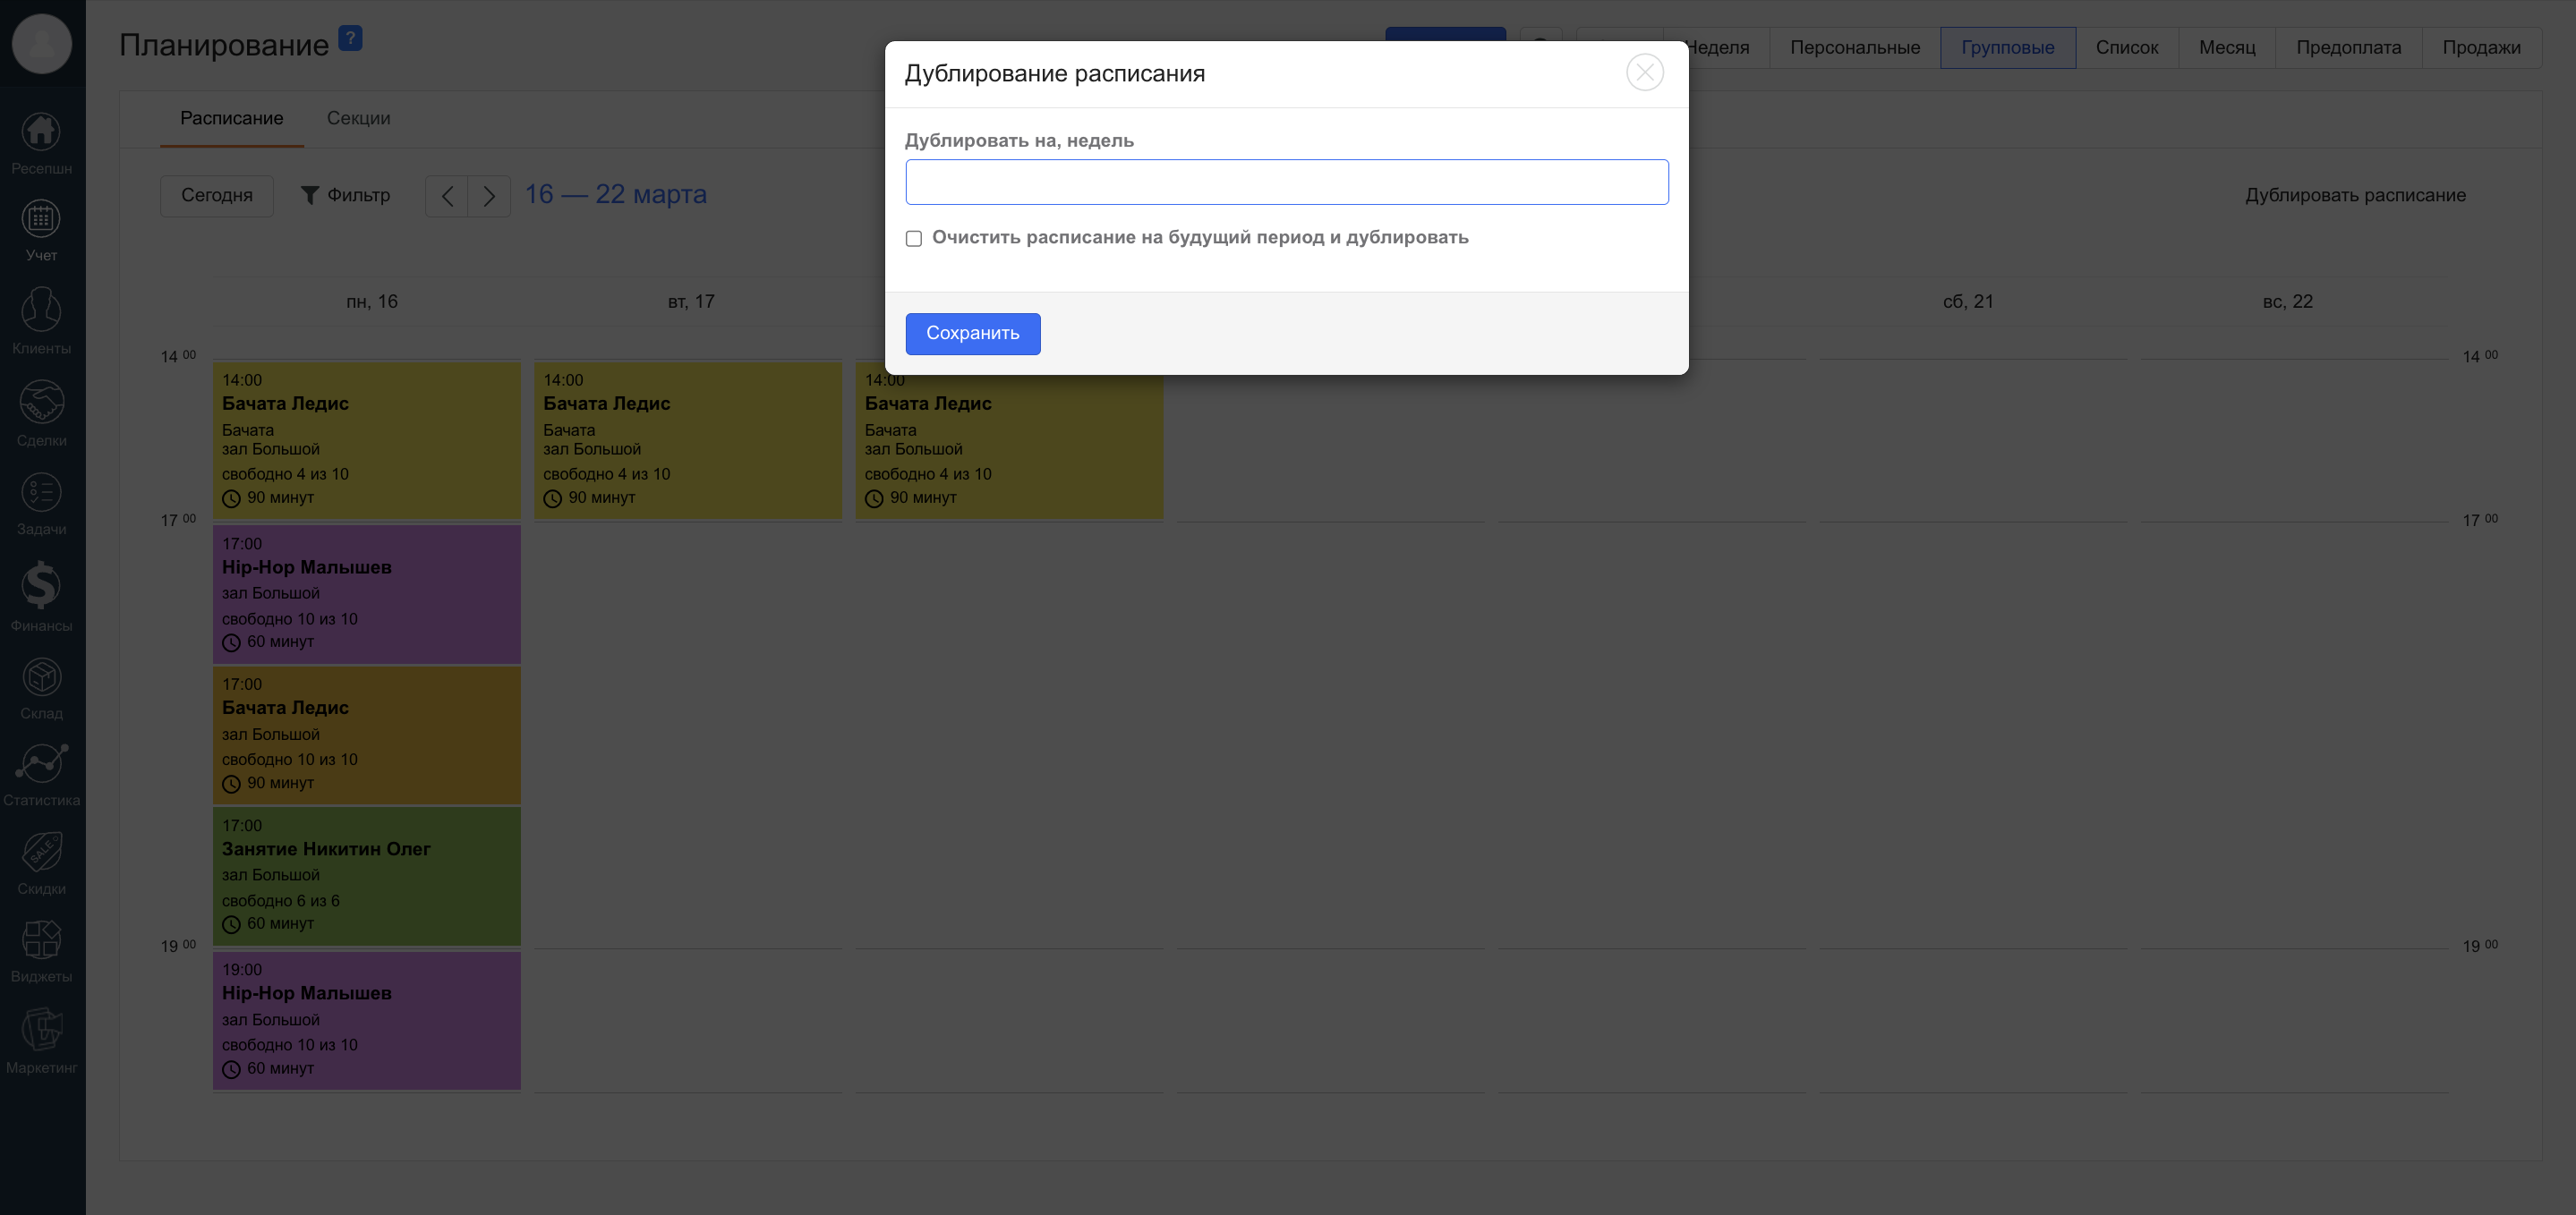2576x1215 pixels.
Task: Open the Фильтр filter options
Action: 345,195
